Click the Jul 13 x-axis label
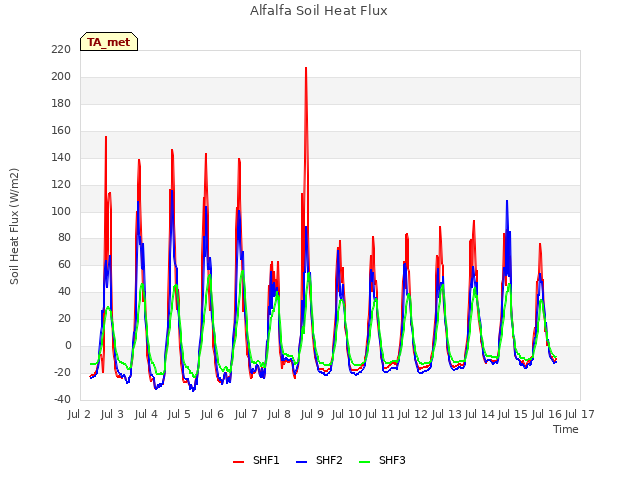The image size is (640, 480). [446, 414]
